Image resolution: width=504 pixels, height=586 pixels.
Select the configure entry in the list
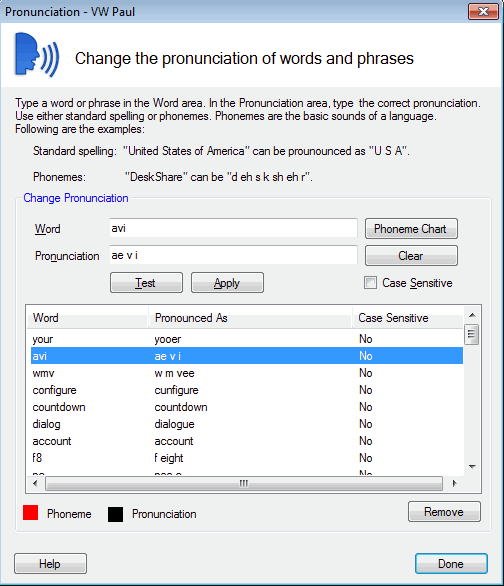[x=247, y=390]
